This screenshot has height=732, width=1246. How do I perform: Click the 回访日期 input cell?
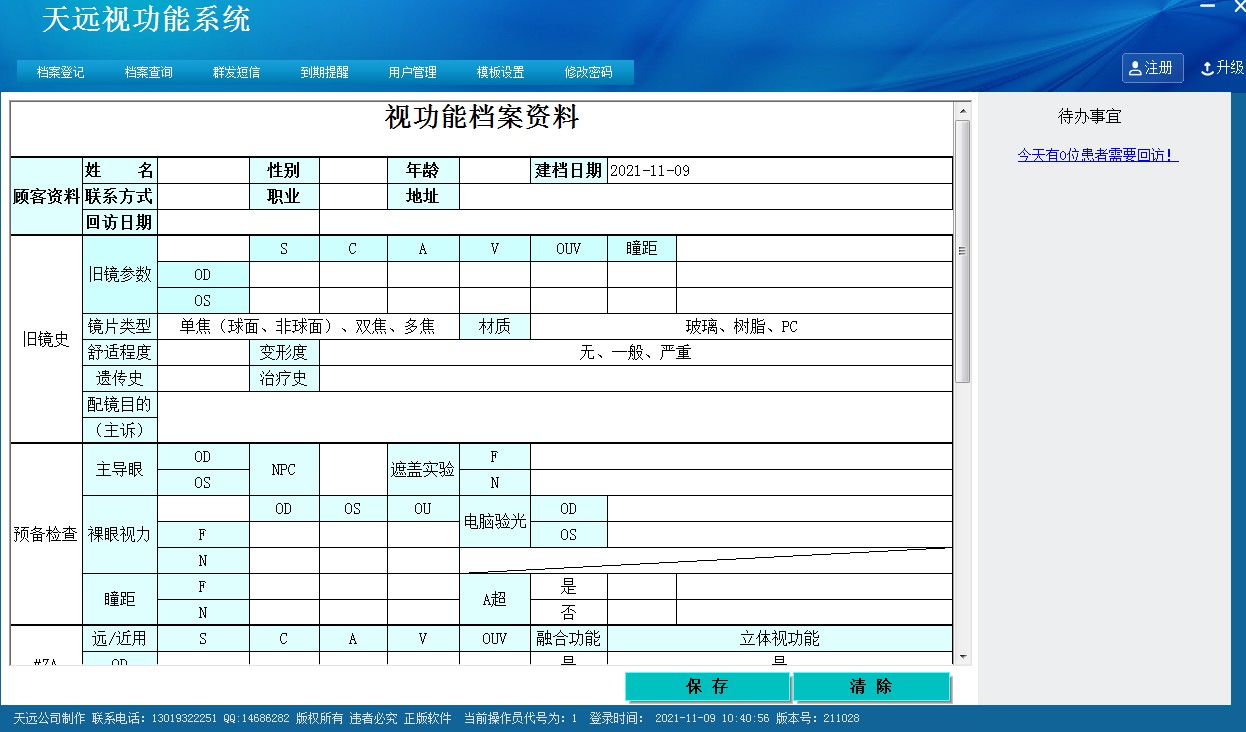[x=238, y=222]
